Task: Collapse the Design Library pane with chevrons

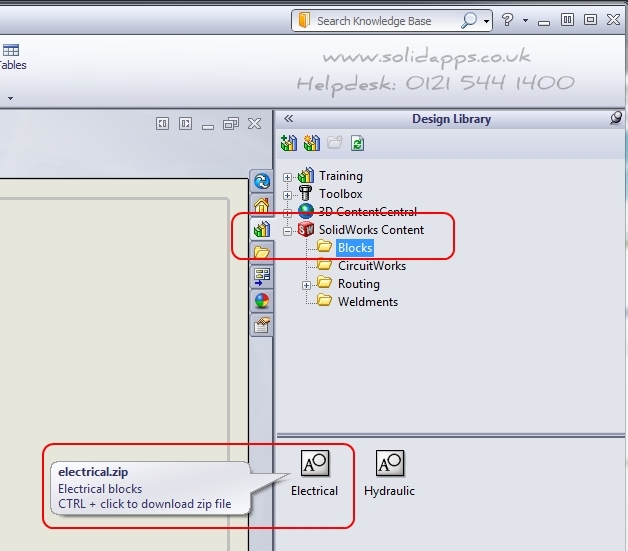Action: point(289,118)
